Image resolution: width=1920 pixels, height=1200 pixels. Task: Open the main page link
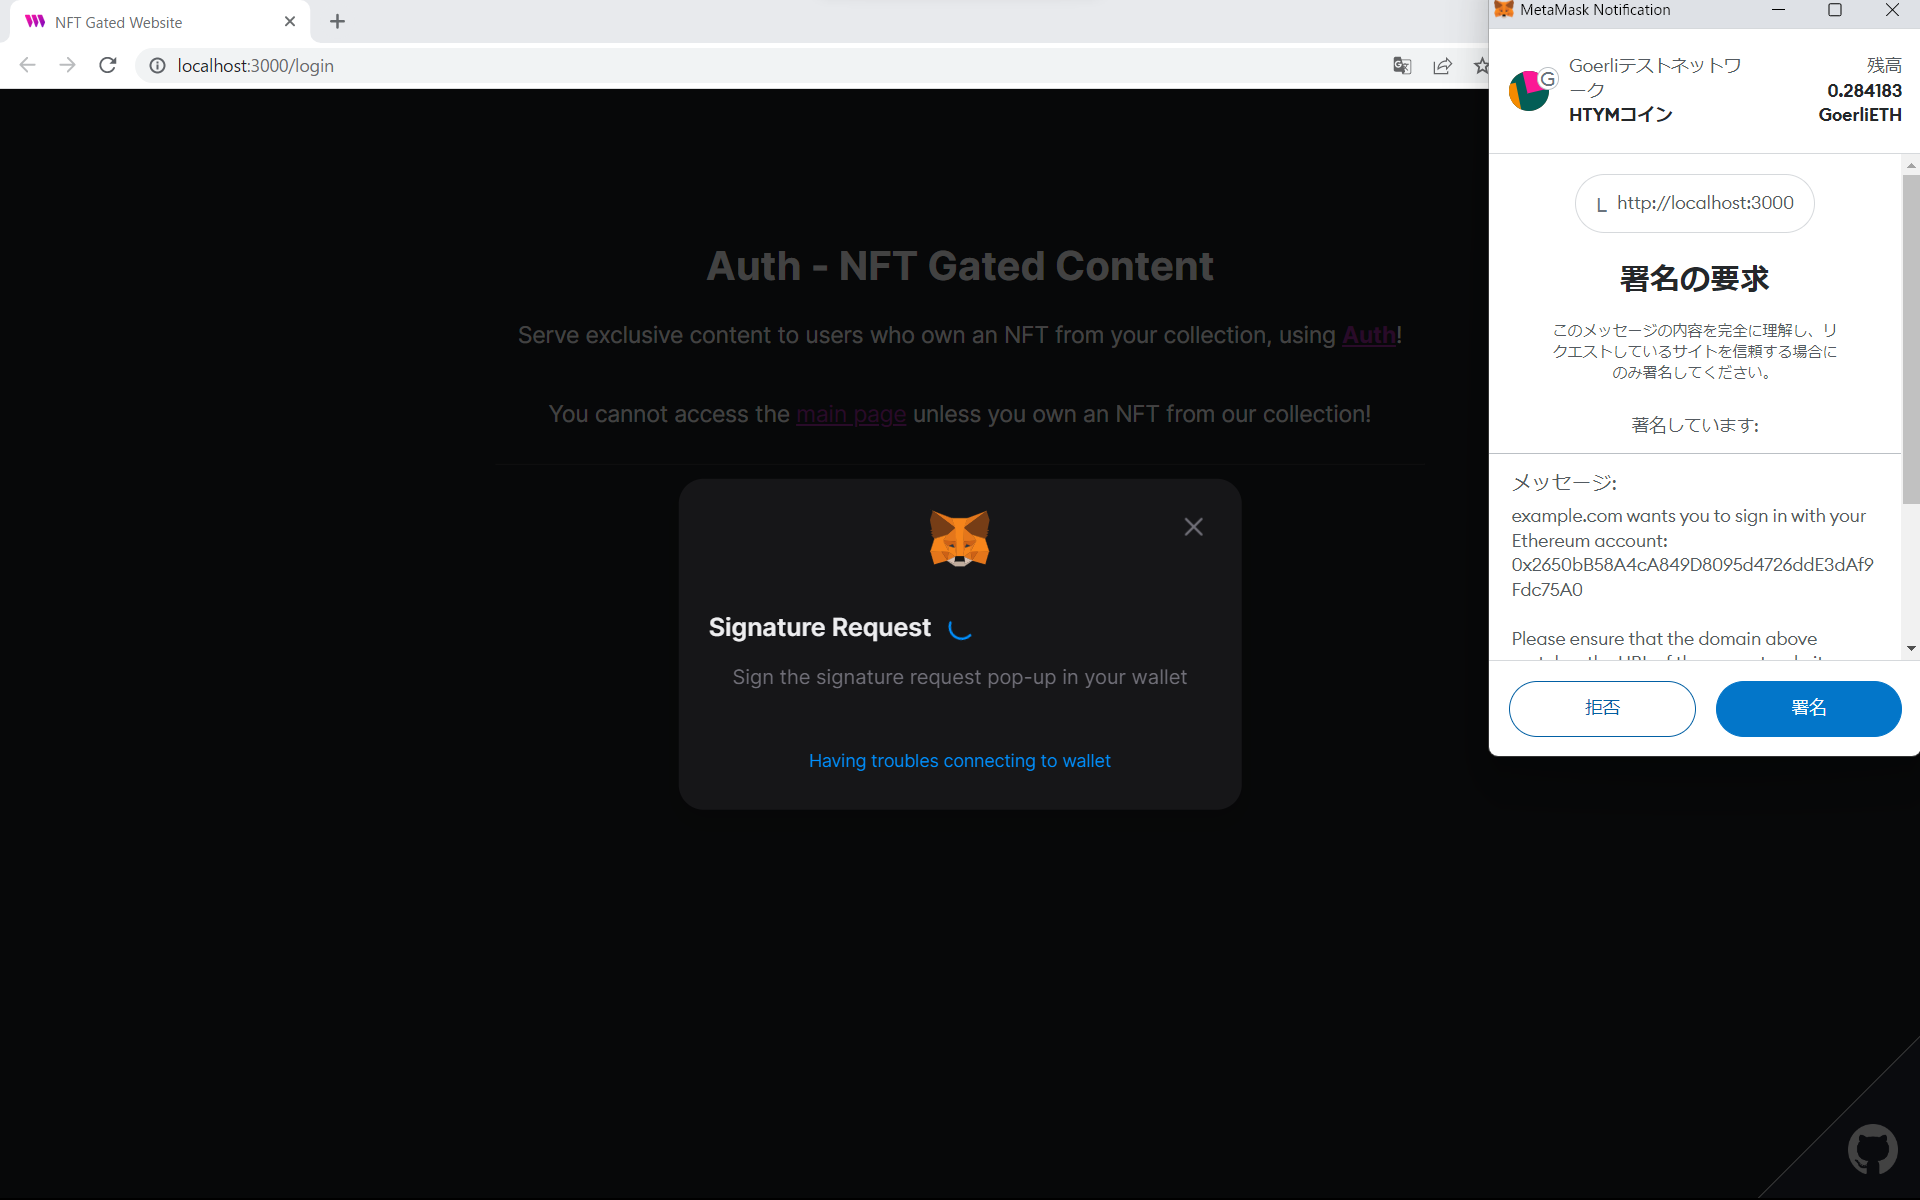pos(851,414)
